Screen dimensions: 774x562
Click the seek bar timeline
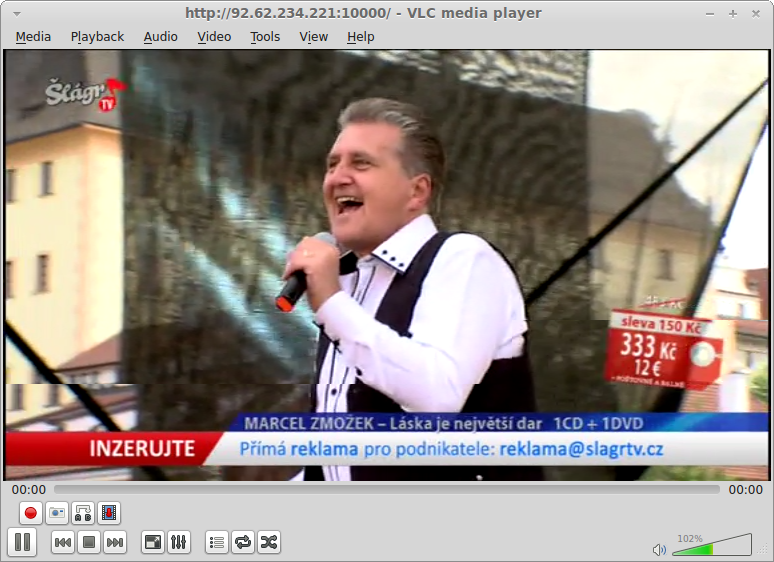click(386, 490)
